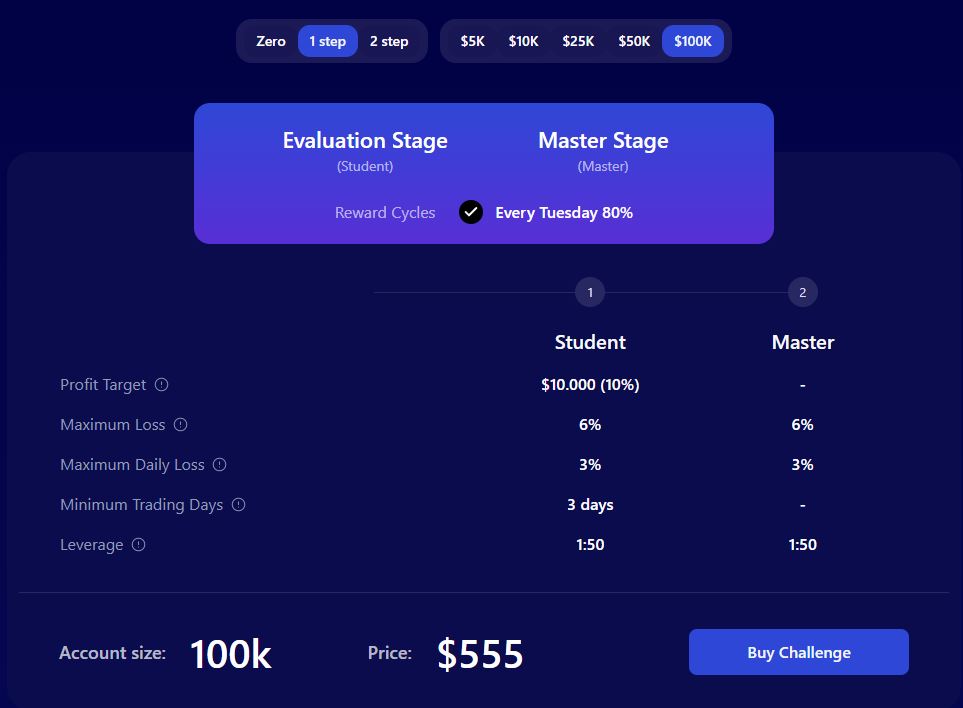Select the $5K account size
963x708 pixels.
click(x=472, y=41)
